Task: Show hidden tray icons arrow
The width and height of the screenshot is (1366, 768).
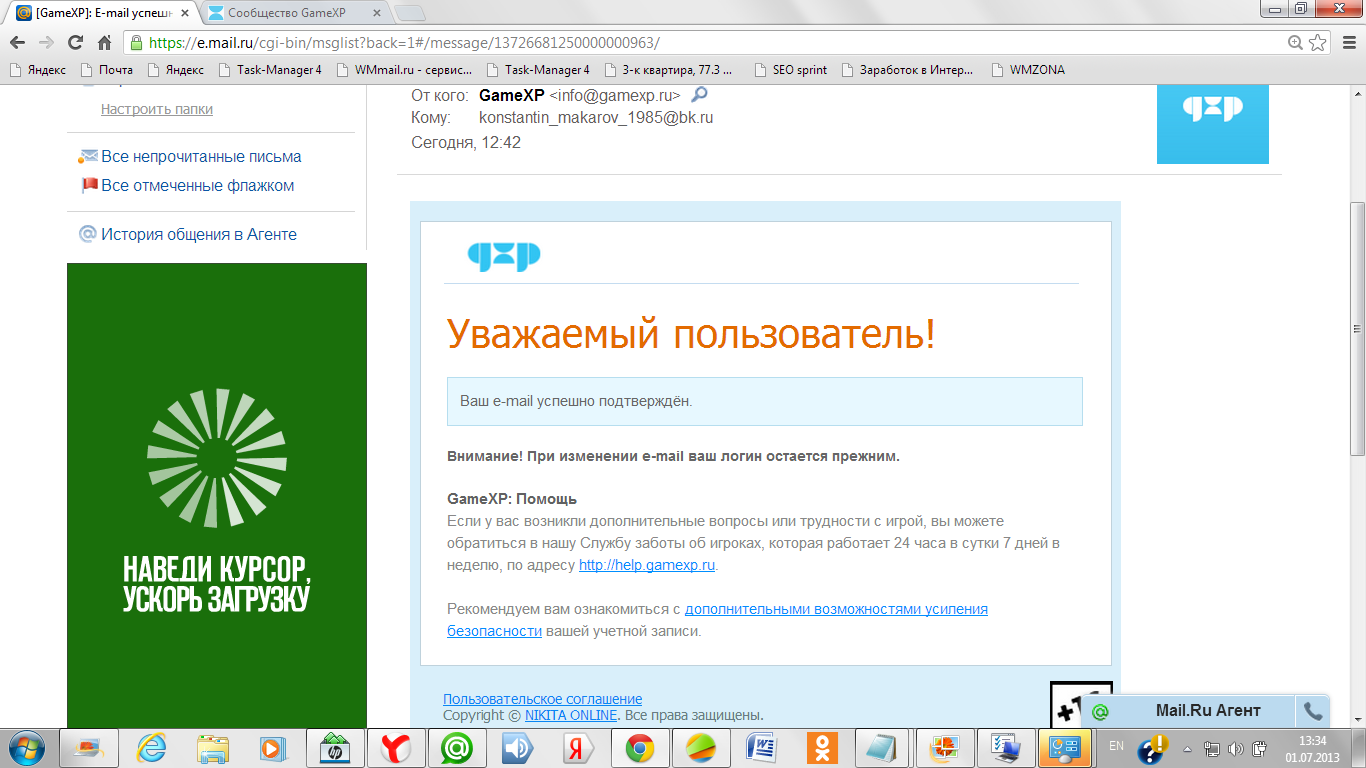Action: tap(1188, 748)
